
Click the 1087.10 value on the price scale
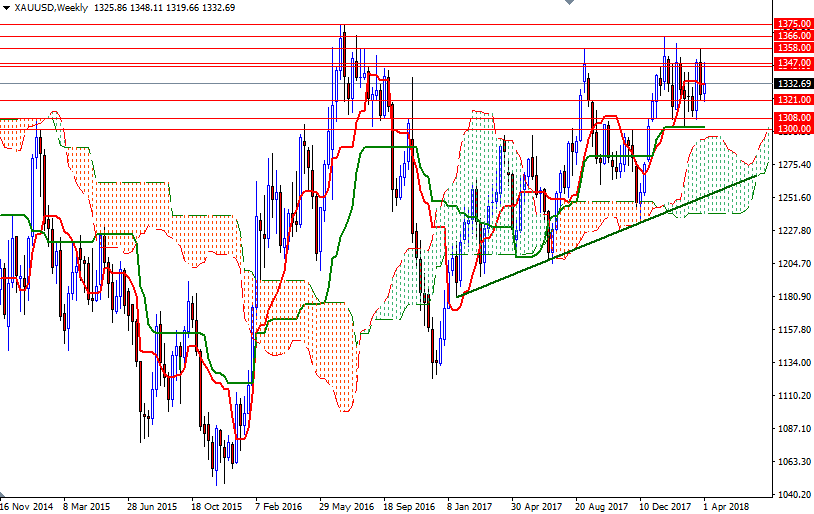point(792,429)
